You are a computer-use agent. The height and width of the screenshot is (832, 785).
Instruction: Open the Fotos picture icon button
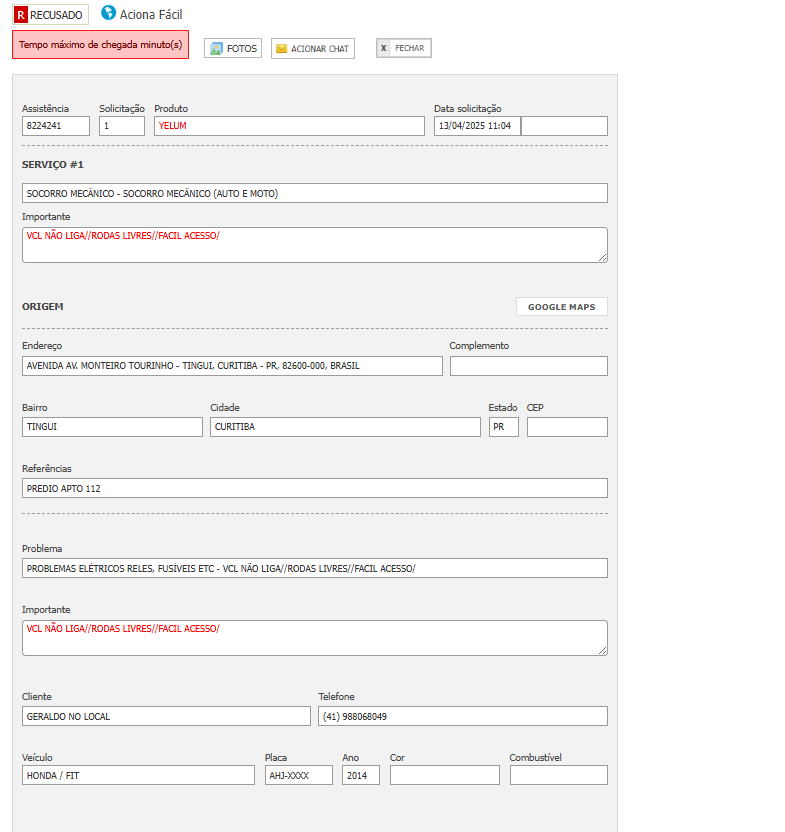(x=216, y=48)
